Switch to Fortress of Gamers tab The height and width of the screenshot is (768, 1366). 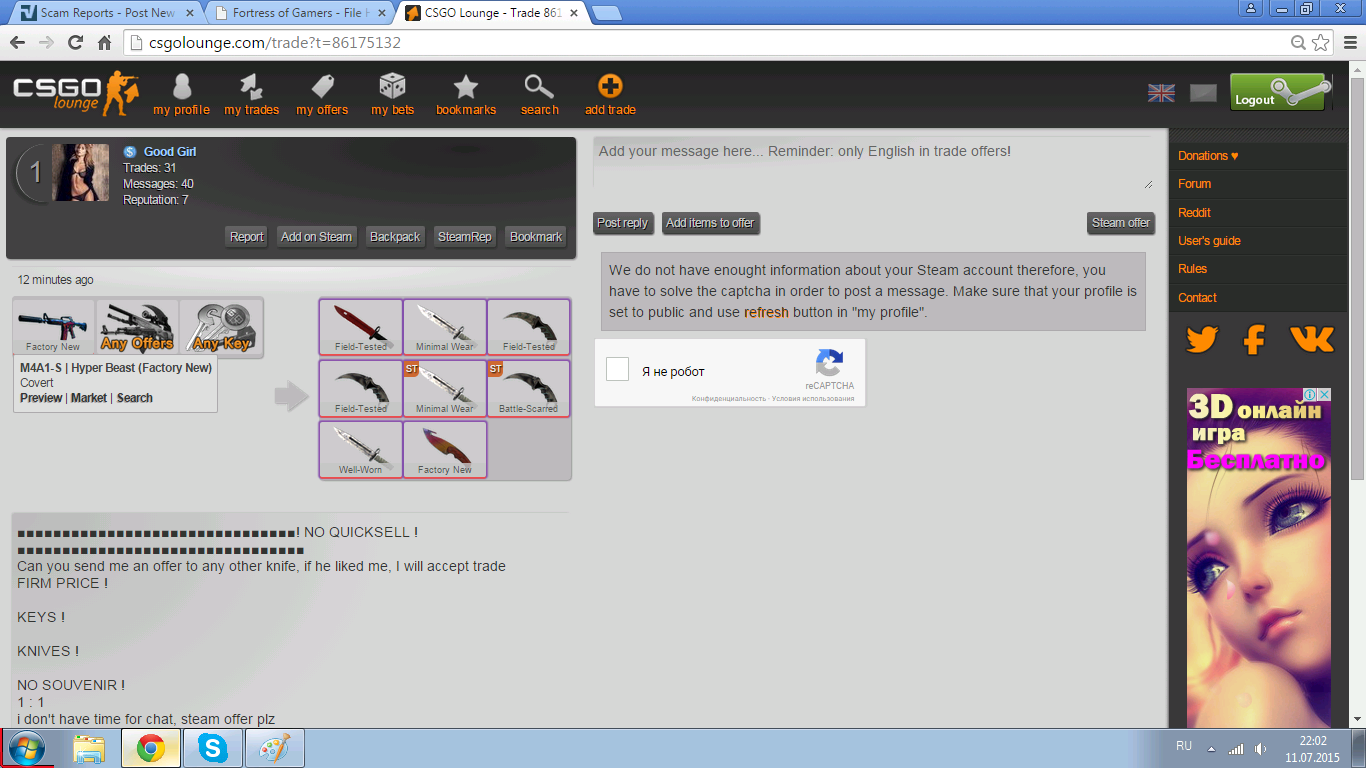click(296, 13)
